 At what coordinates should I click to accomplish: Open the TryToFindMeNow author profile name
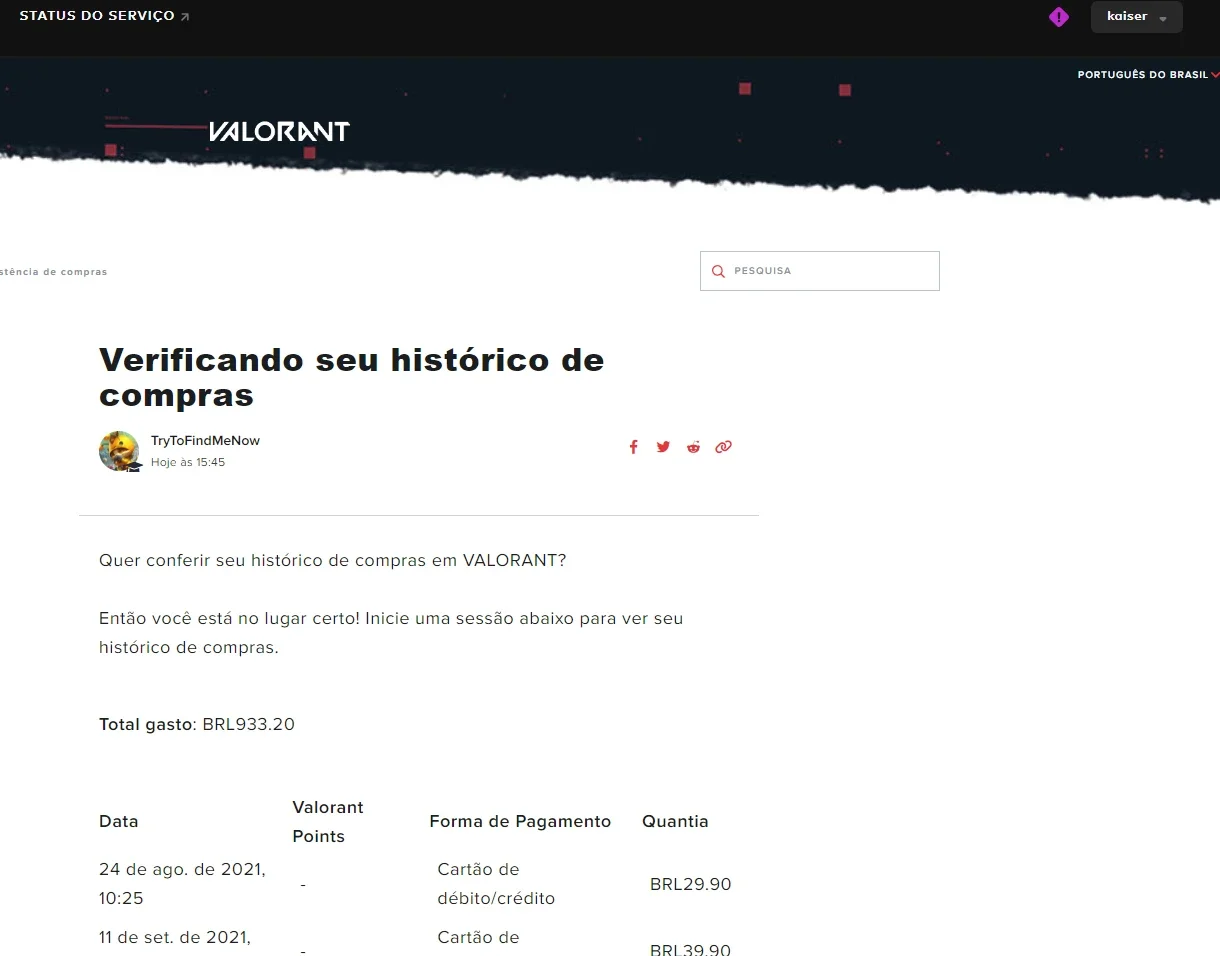coord(205,441)
